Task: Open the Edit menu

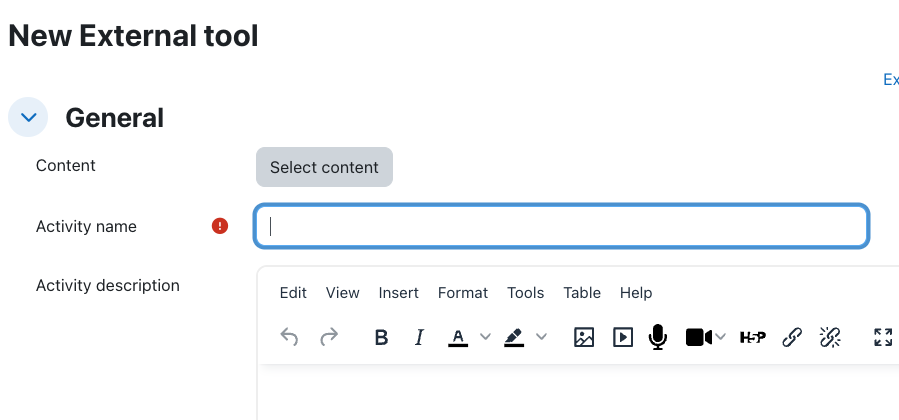Action: click(293, 293)
